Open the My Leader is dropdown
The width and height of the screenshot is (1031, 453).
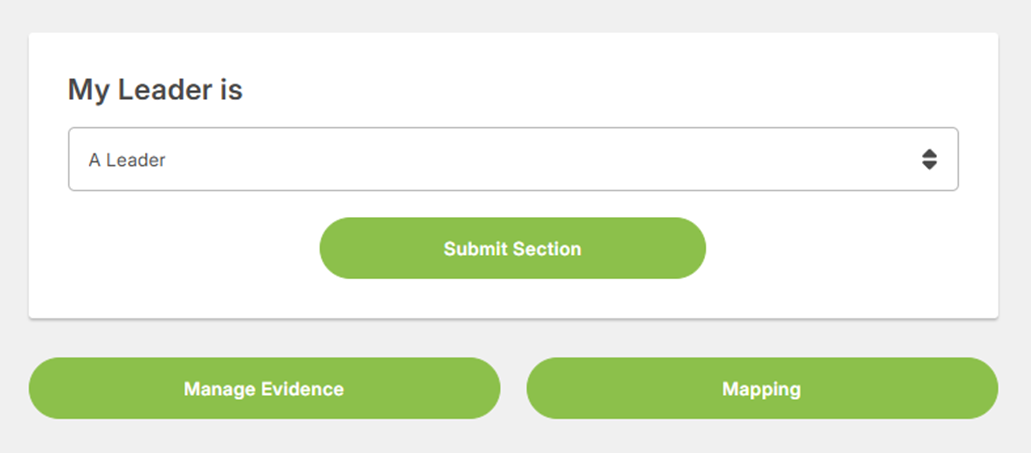pos(512,159)
